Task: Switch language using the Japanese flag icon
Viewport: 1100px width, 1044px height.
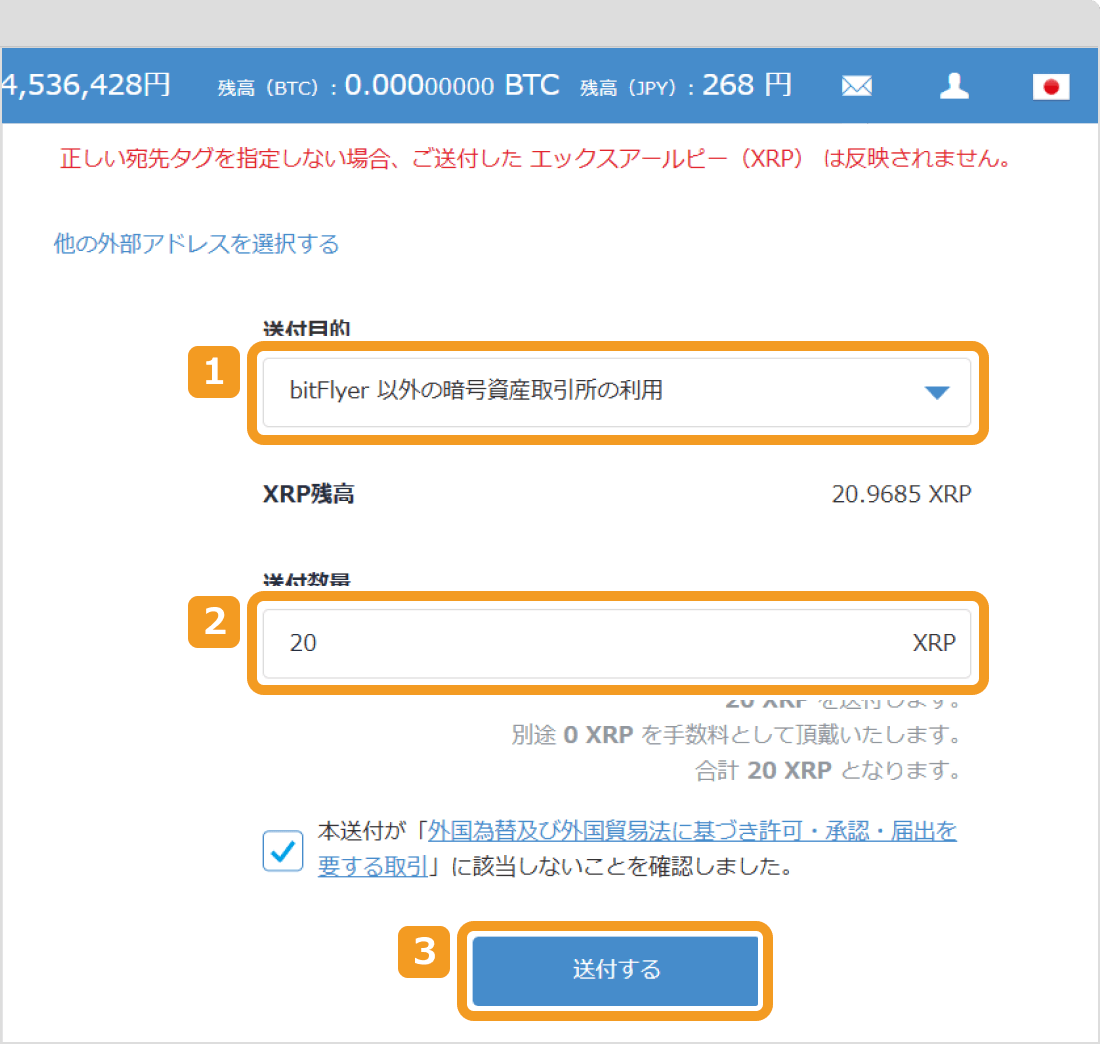Action: (1051, 87)
